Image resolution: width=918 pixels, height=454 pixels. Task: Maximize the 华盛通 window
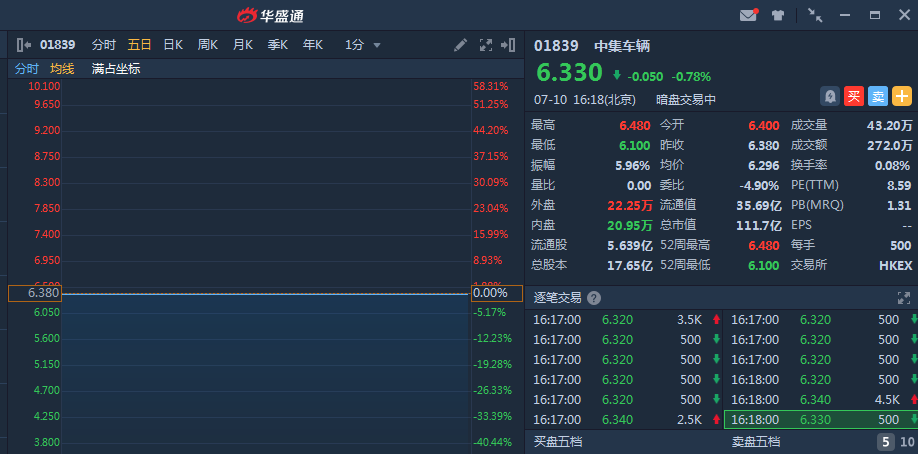click(x=875, y=15)
